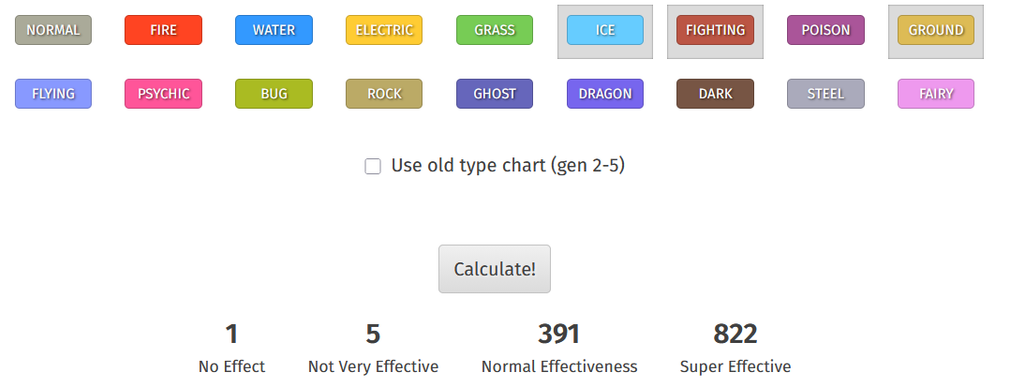
Task: Deselect the selected ICE type
Action: (x=605, y=30)
